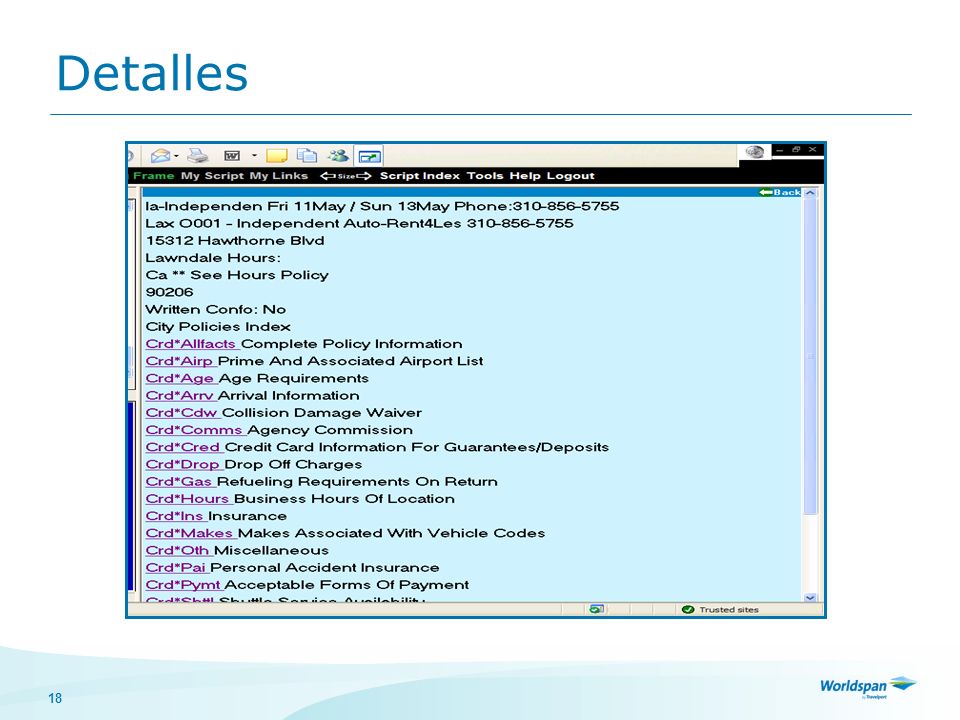The width and height of the screenshot is (960, 720).
Task: Open Crd*Airp airport list link
Action: pyautogui.click(x=179, y=361)
